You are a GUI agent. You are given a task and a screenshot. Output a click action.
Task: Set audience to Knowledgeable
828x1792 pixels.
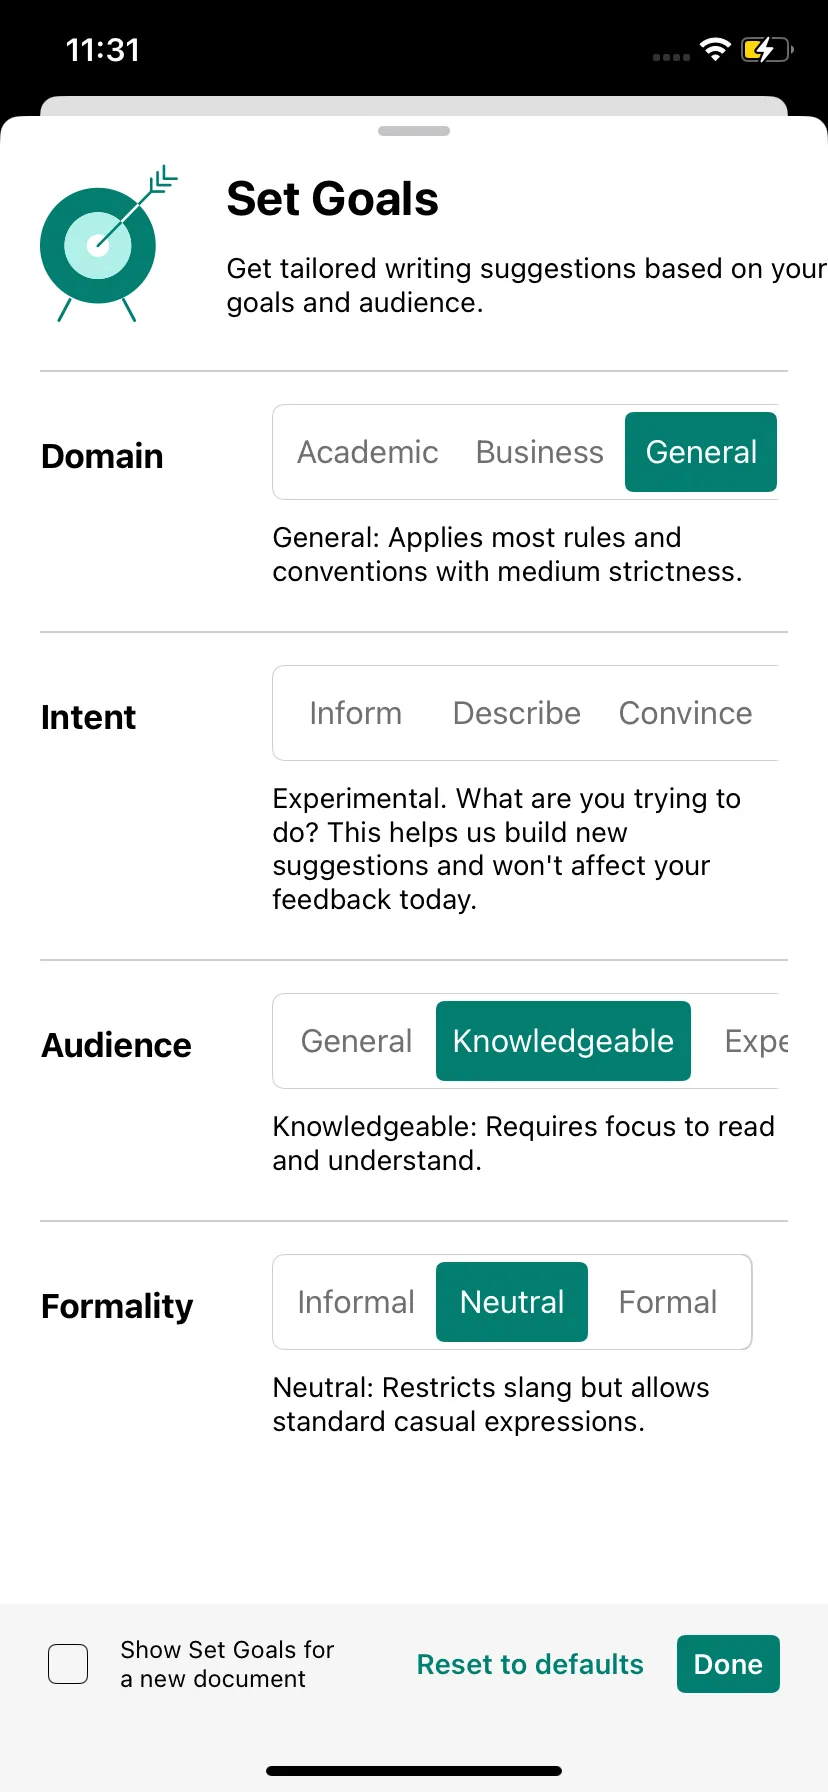(563, 1041)
